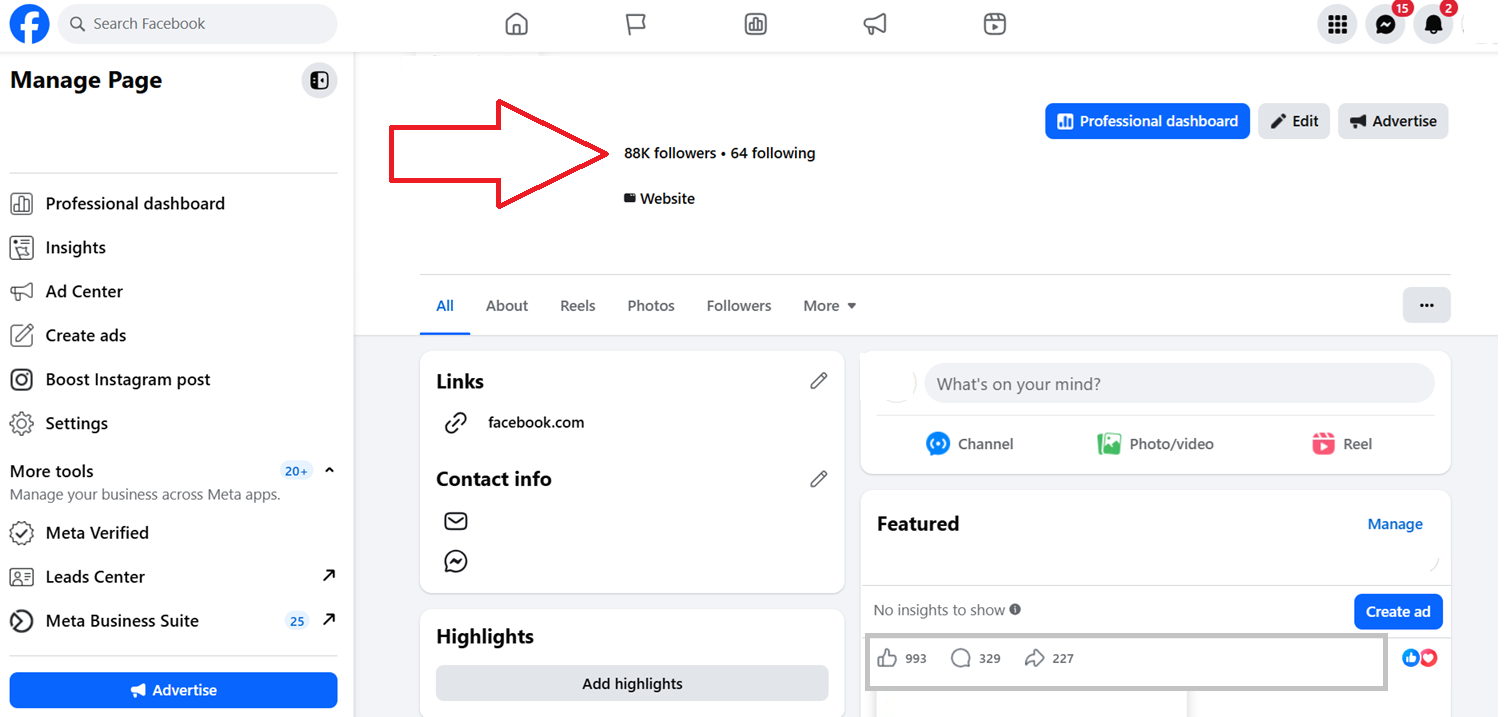Open the three-dot page options menu
The height and width of the screenshot is (717, 1509).
(1427, 305)
